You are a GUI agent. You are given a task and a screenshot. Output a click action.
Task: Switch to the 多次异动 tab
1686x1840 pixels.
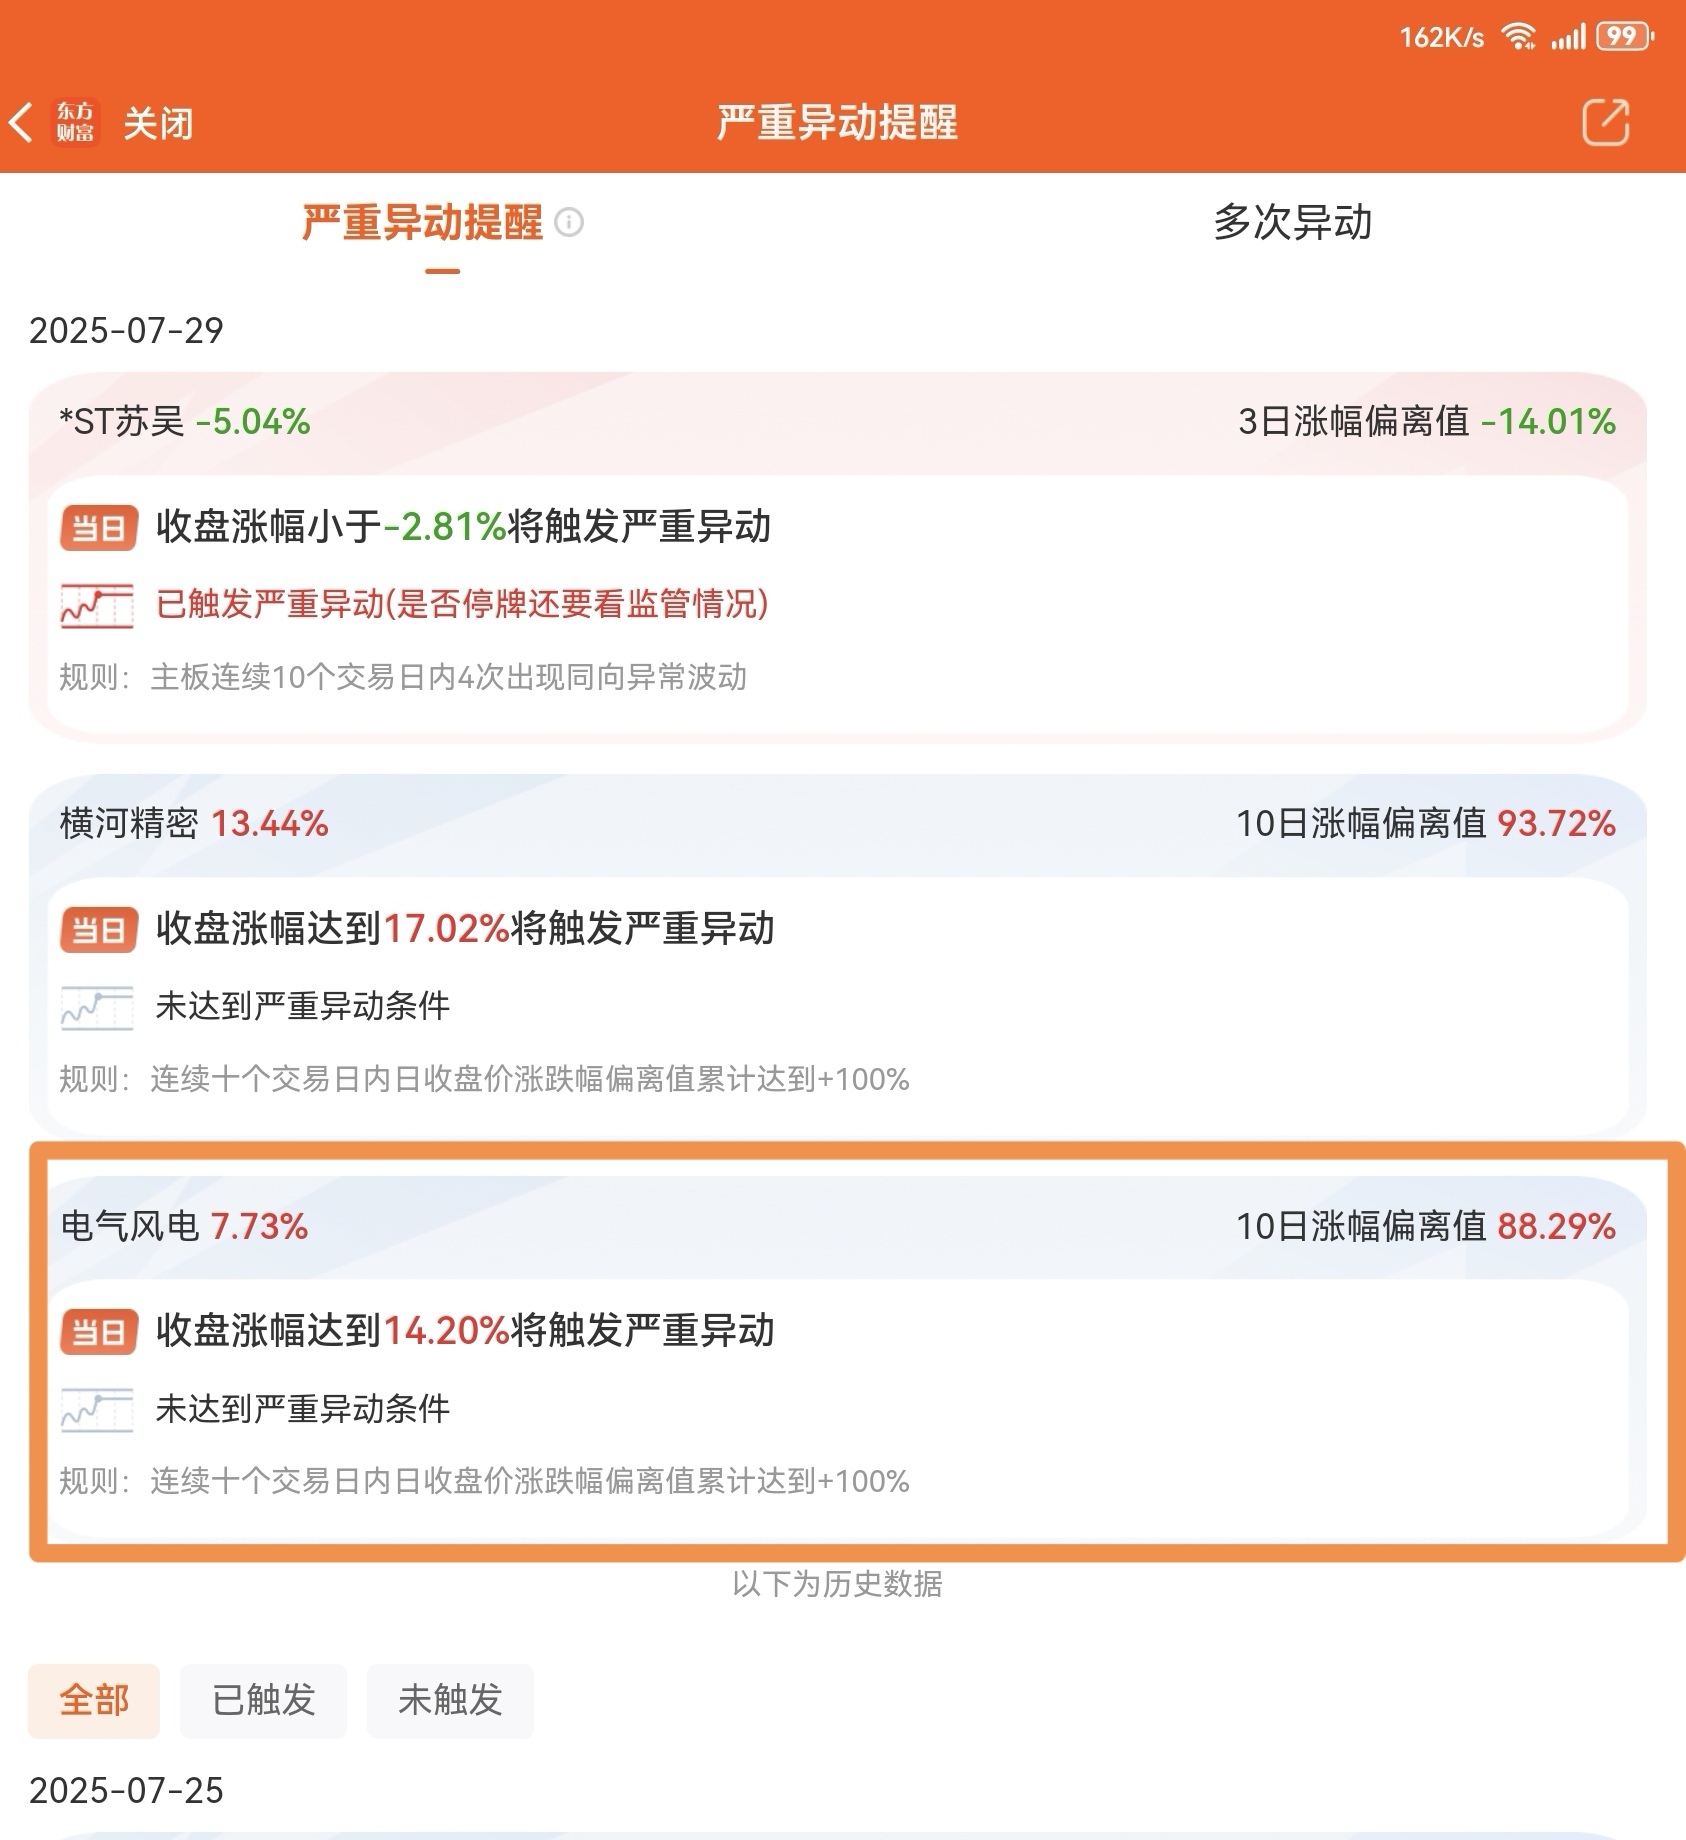(1292, 222)
